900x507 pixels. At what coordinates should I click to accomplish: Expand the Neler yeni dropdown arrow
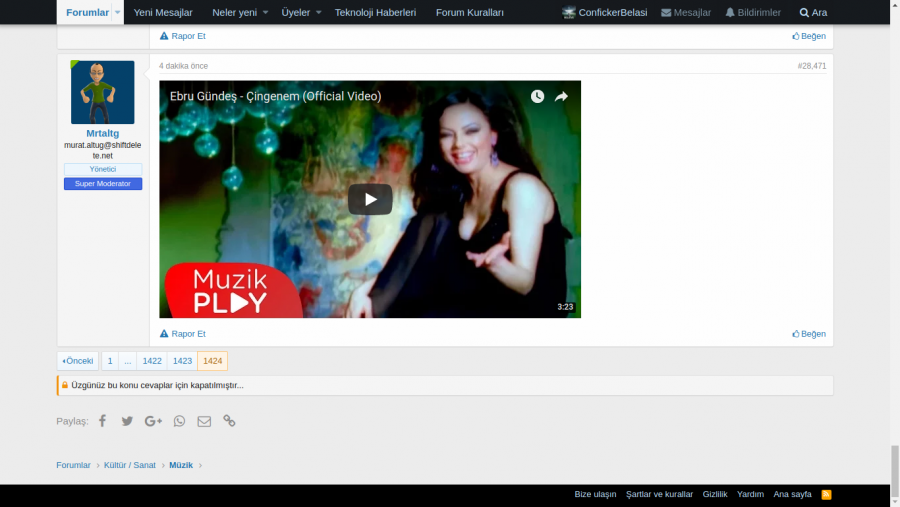click(265, 12)
